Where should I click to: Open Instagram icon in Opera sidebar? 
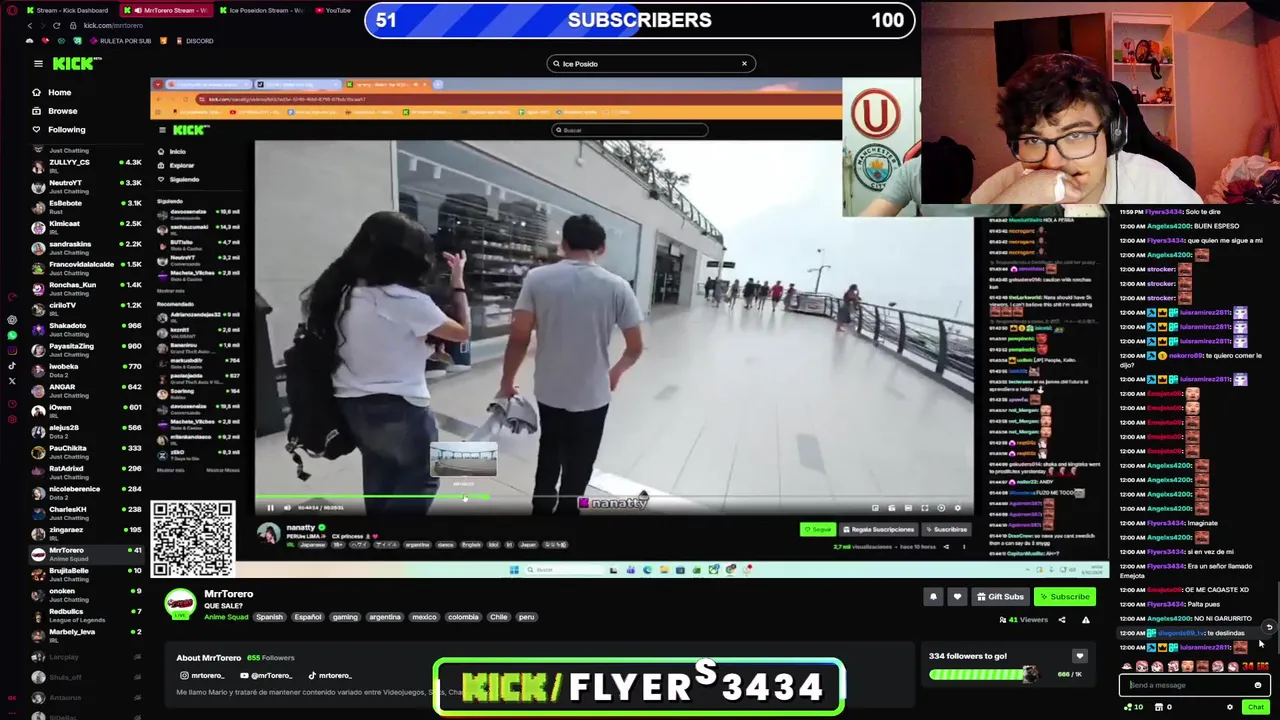tap(12, 350)
